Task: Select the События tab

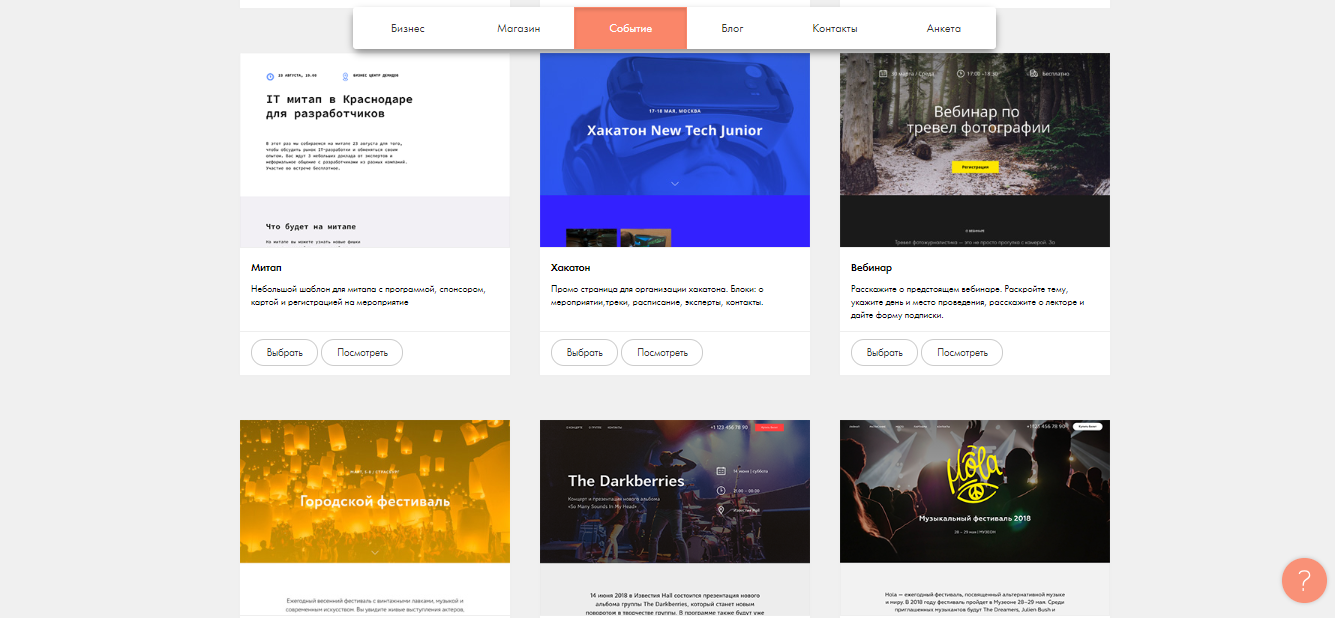Action: click(630, 28)
